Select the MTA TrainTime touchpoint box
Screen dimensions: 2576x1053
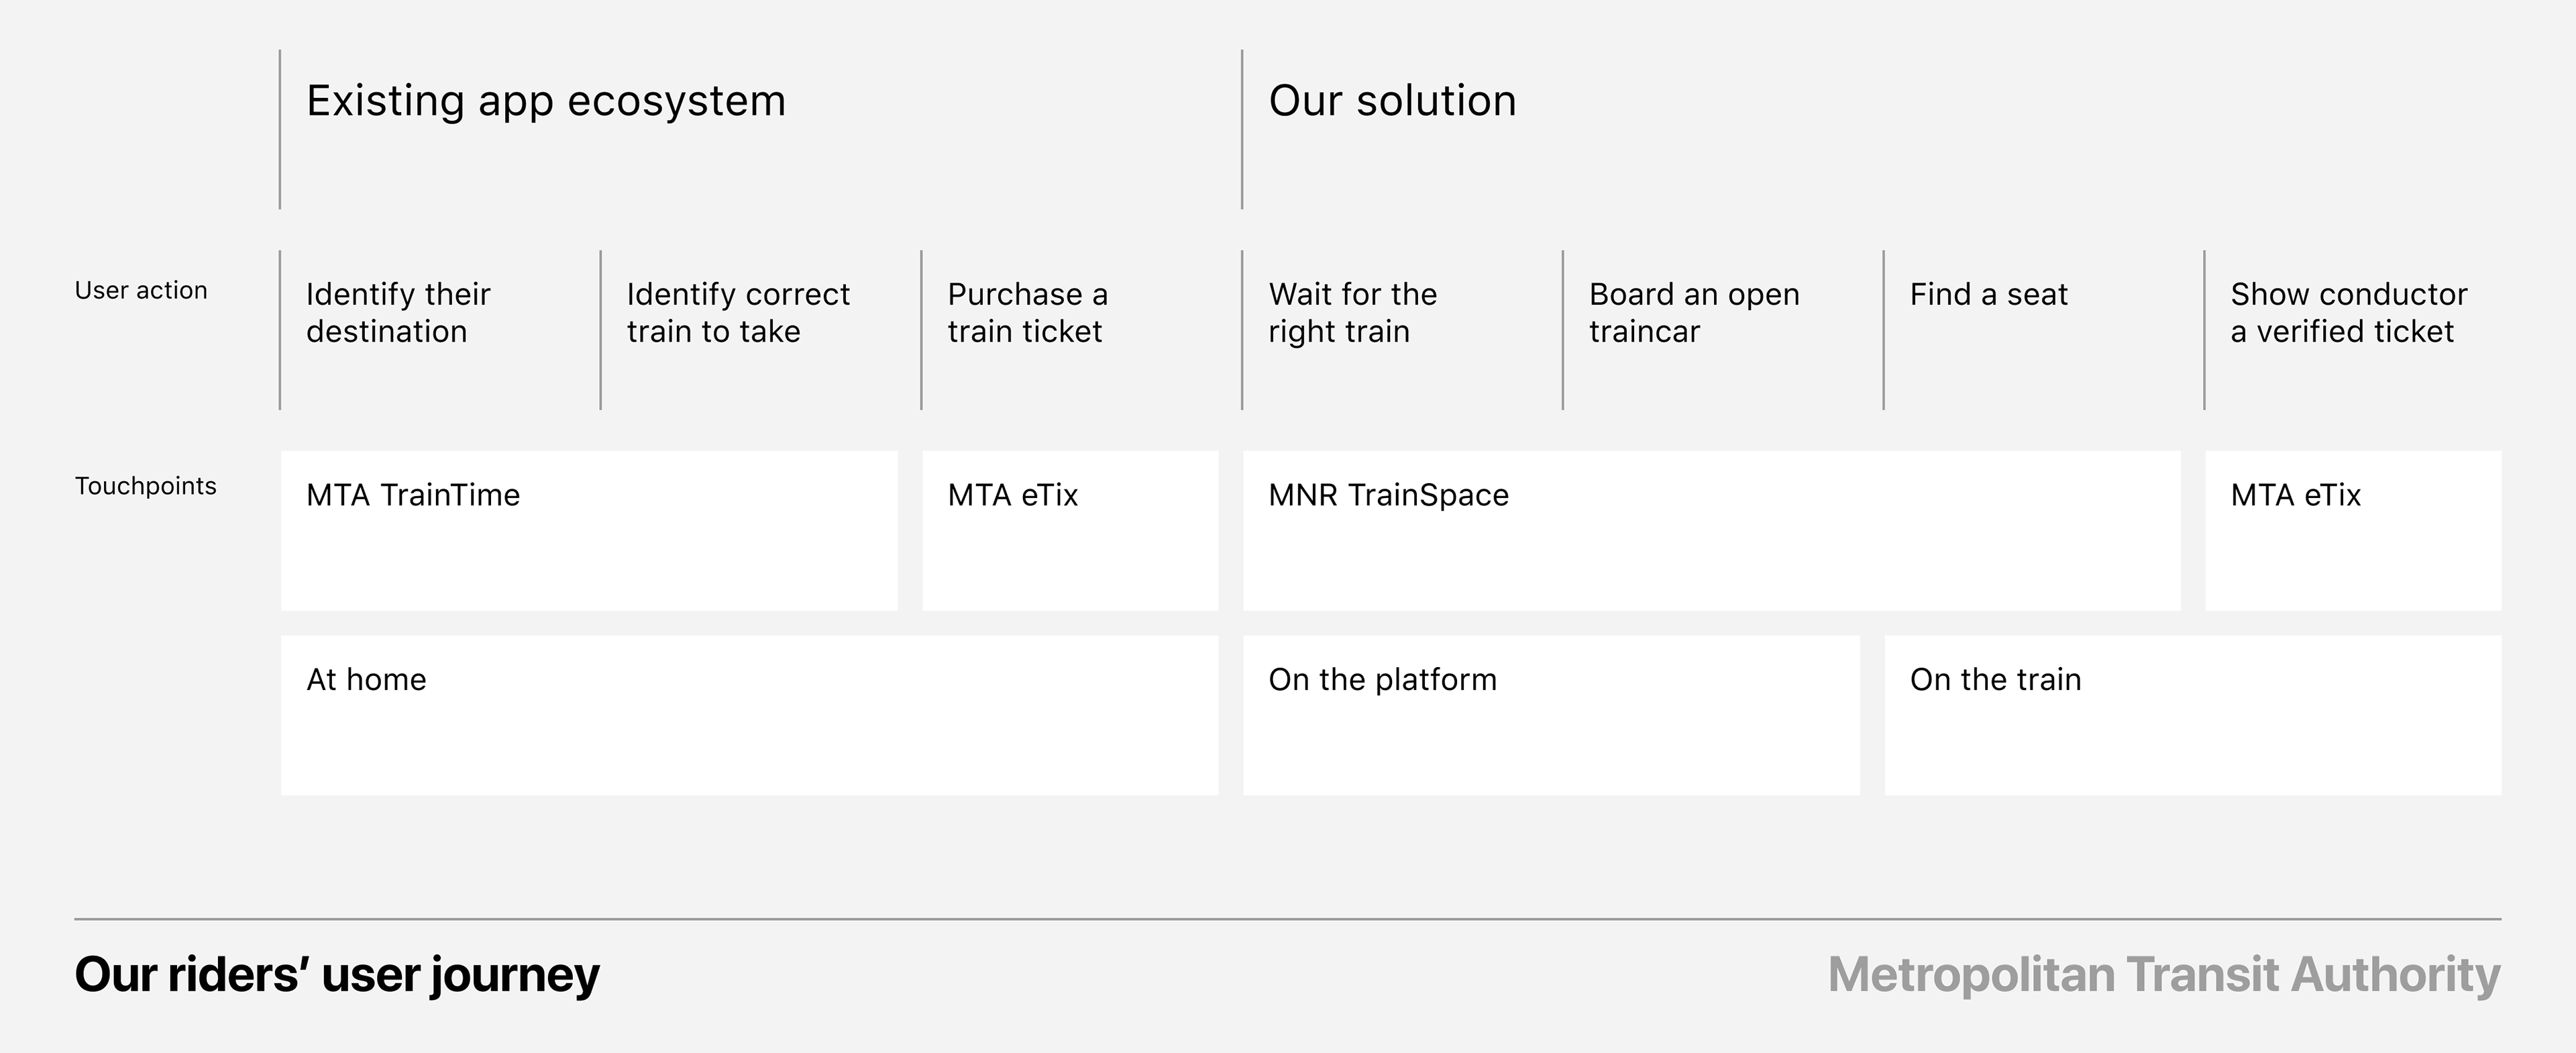tap(589, 531)
